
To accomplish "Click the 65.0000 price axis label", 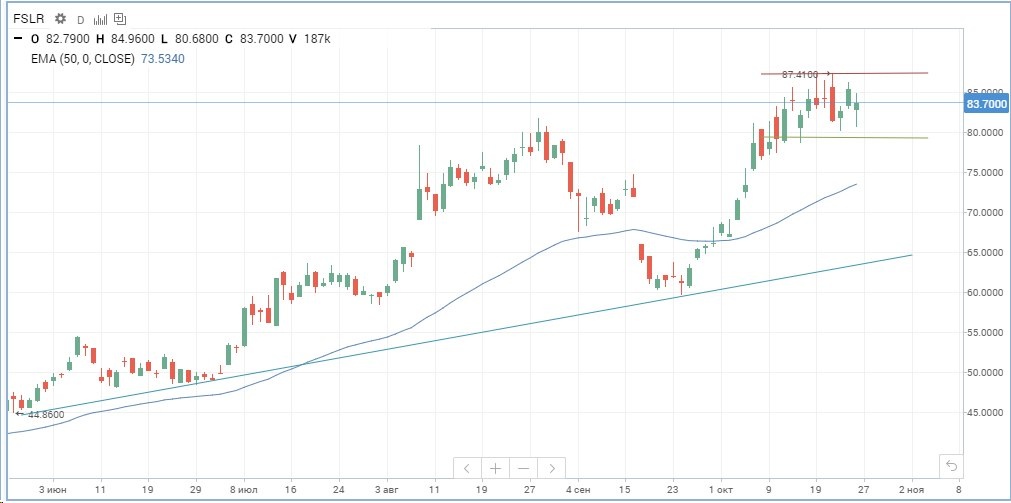I will click(985, 253).
